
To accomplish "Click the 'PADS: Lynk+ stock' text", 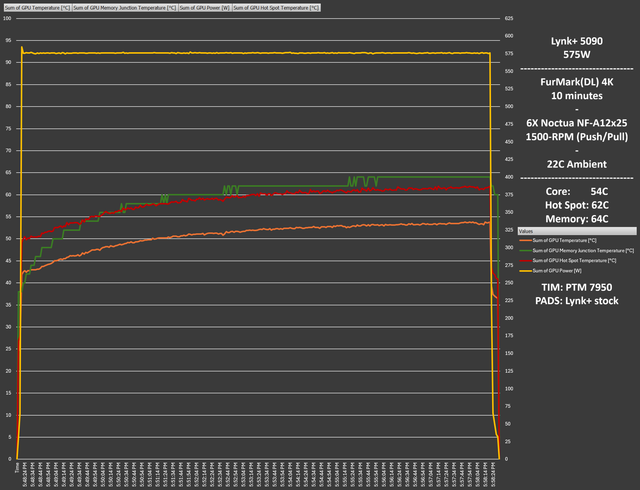I will click(577, 301).
